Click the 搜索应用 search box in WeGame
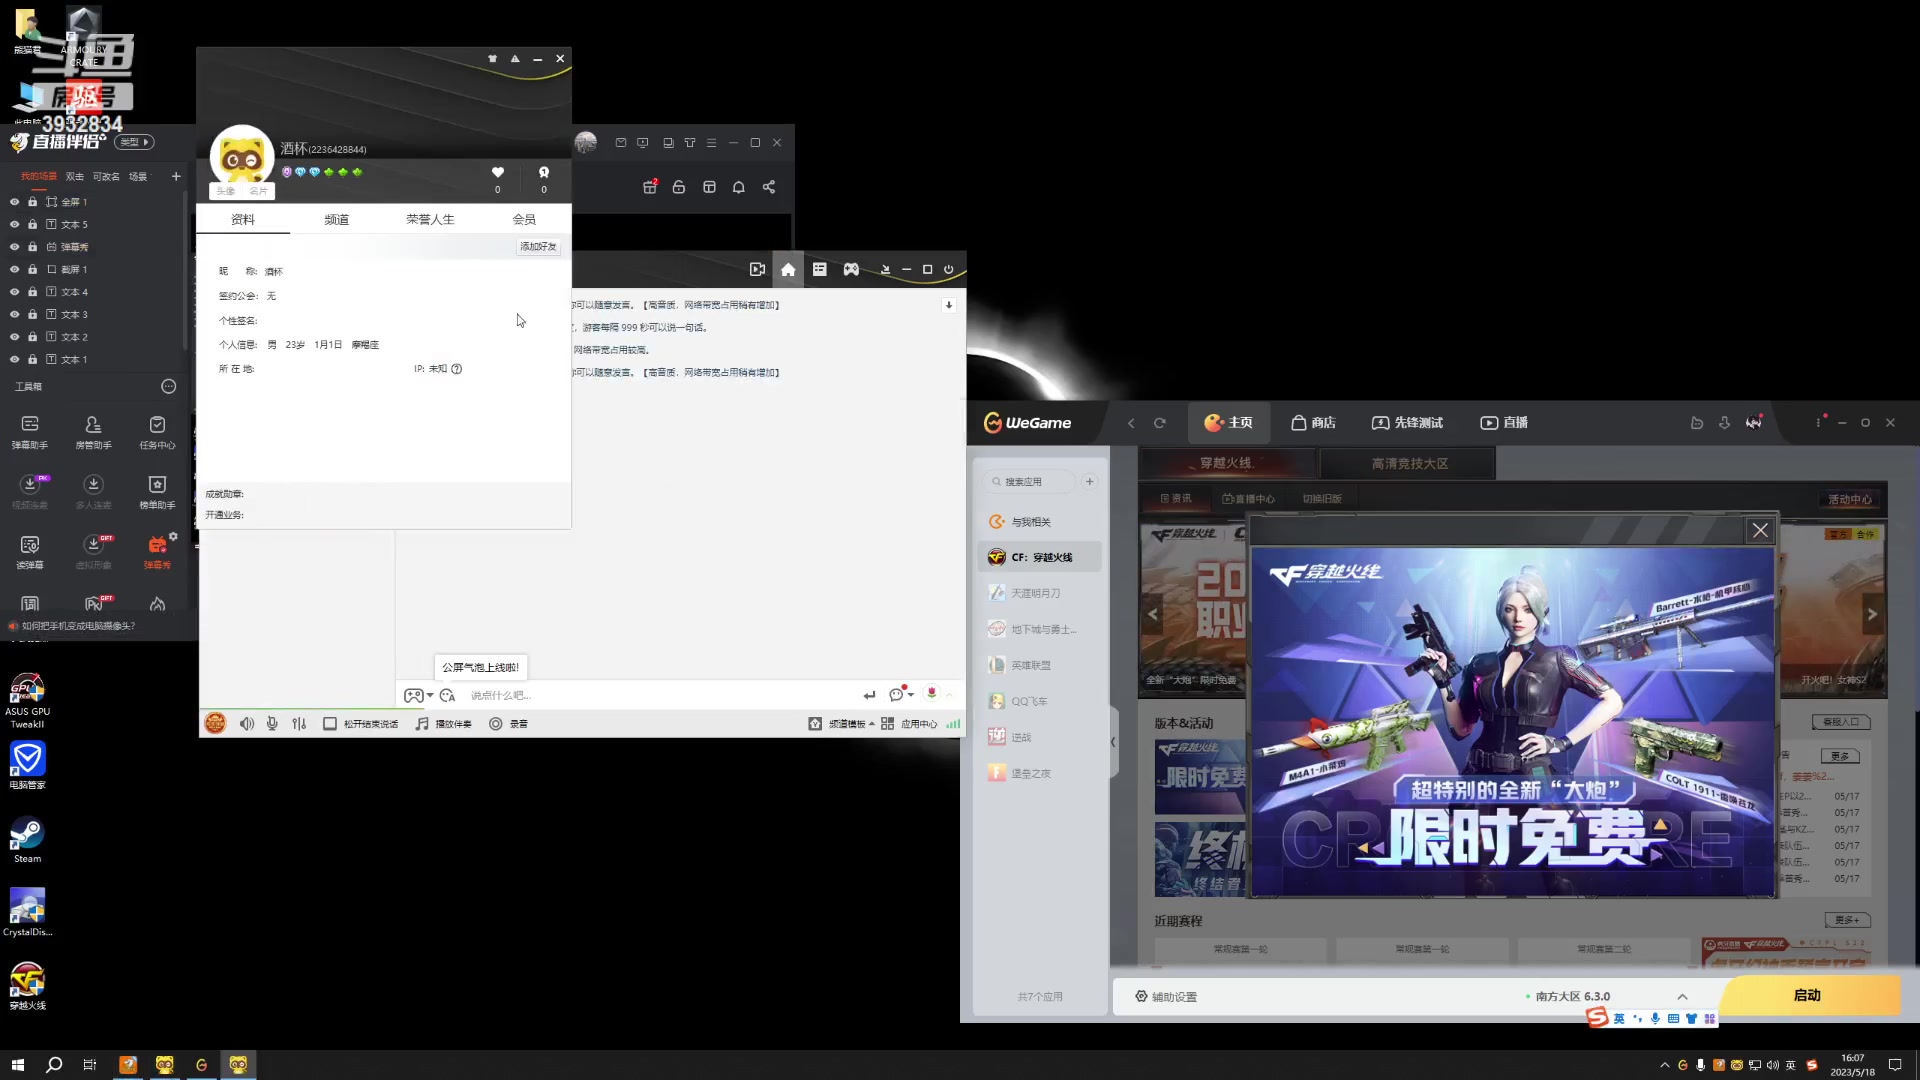 (x=1028, y=482)
